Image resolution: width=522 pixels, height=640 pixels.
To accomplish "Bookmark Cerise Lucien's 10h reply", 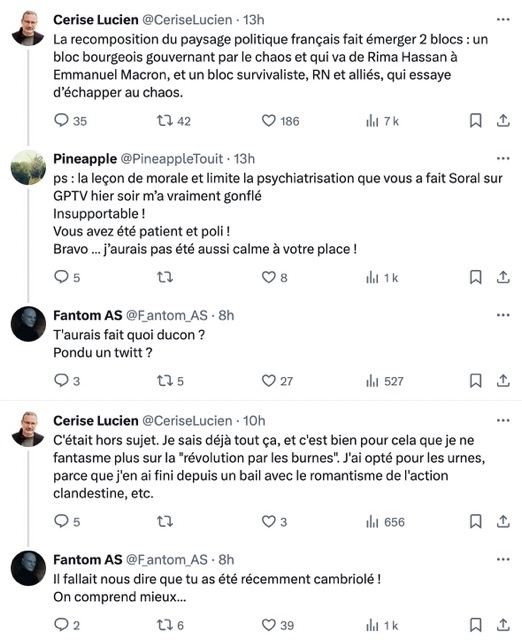I will pyautogui.click(x=475, y=521).
